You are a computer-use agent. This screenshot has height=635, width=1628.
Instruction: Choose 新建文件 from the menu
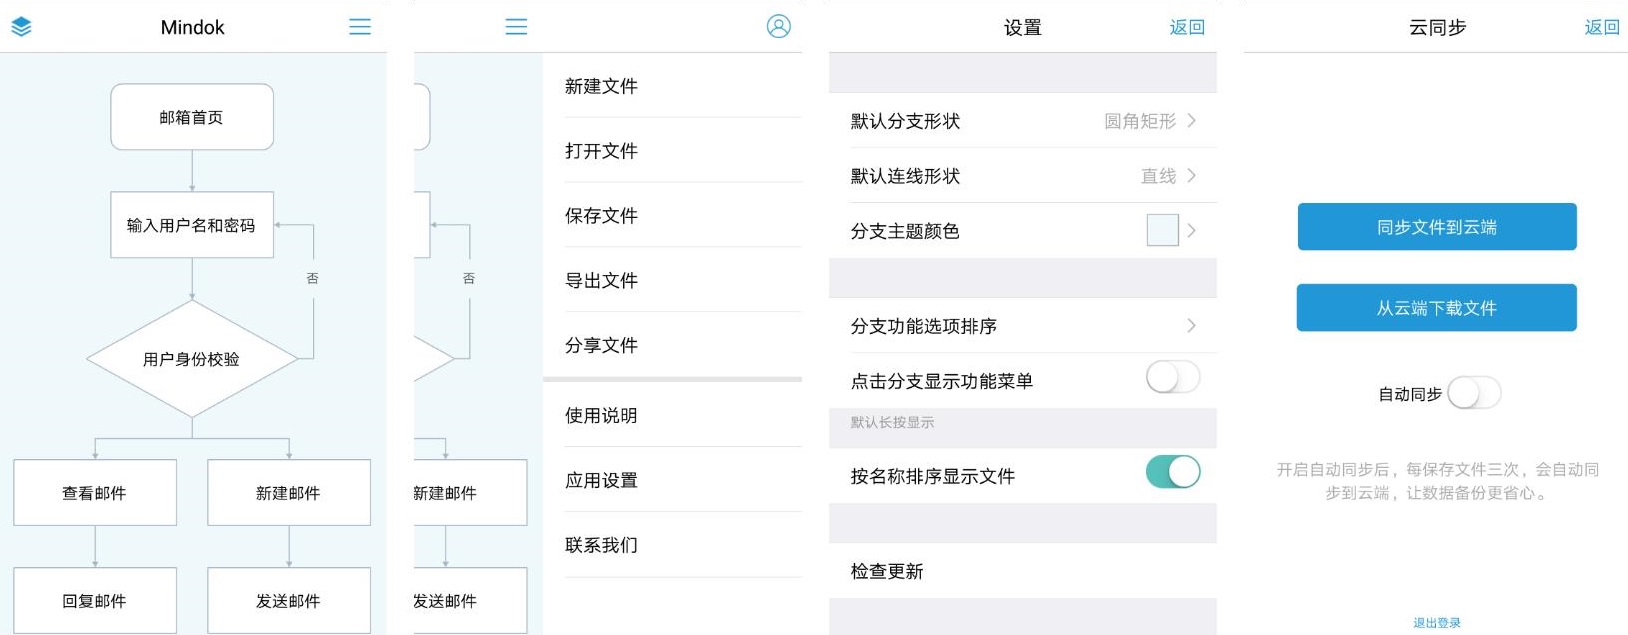click(x=672, y=86)
